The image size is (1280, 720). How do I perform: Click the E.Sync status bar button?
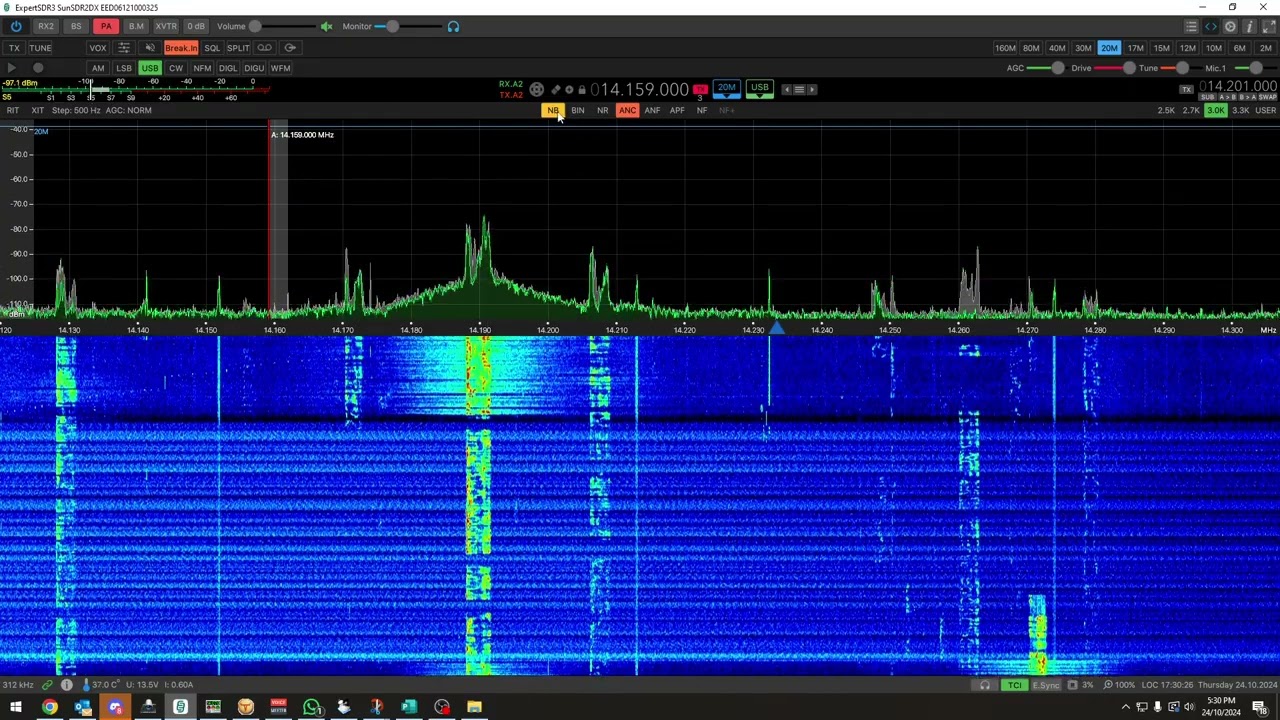point(1046,685)
